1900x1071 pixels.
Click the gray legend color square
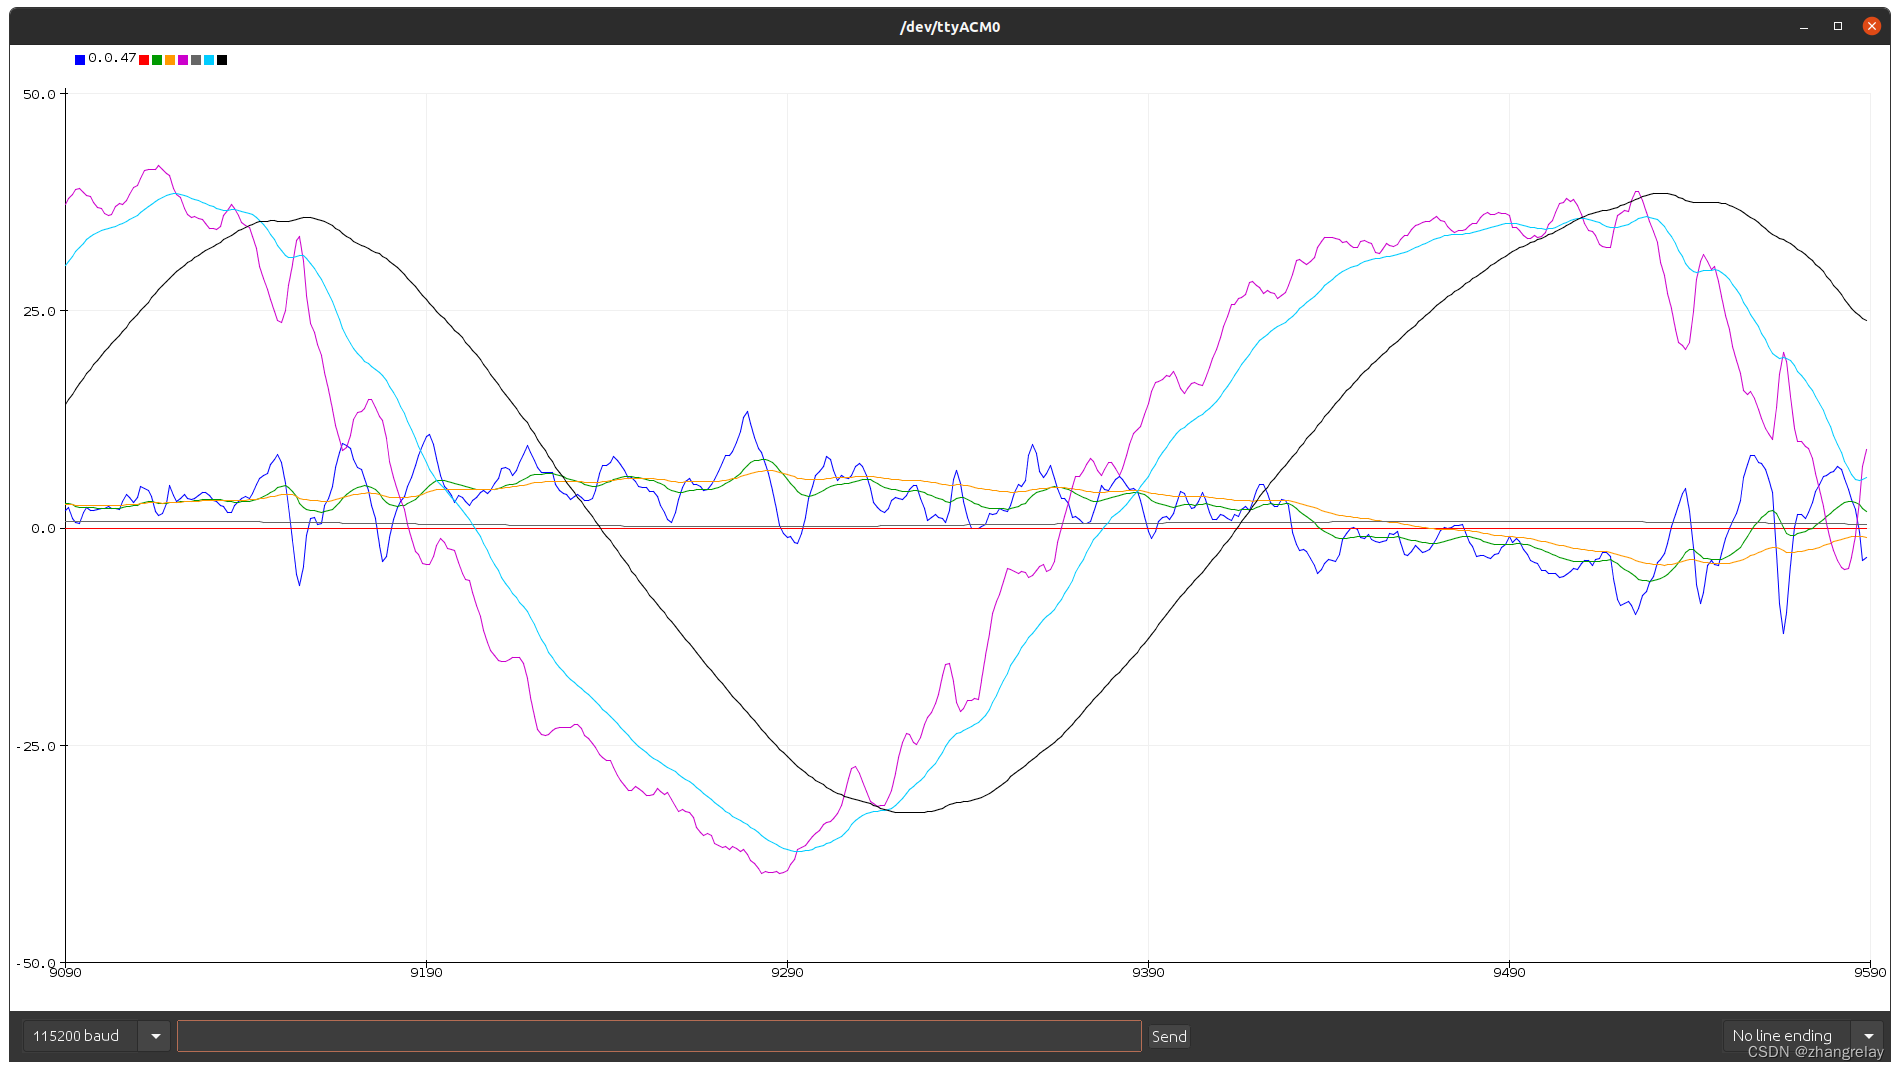point(196,60)
